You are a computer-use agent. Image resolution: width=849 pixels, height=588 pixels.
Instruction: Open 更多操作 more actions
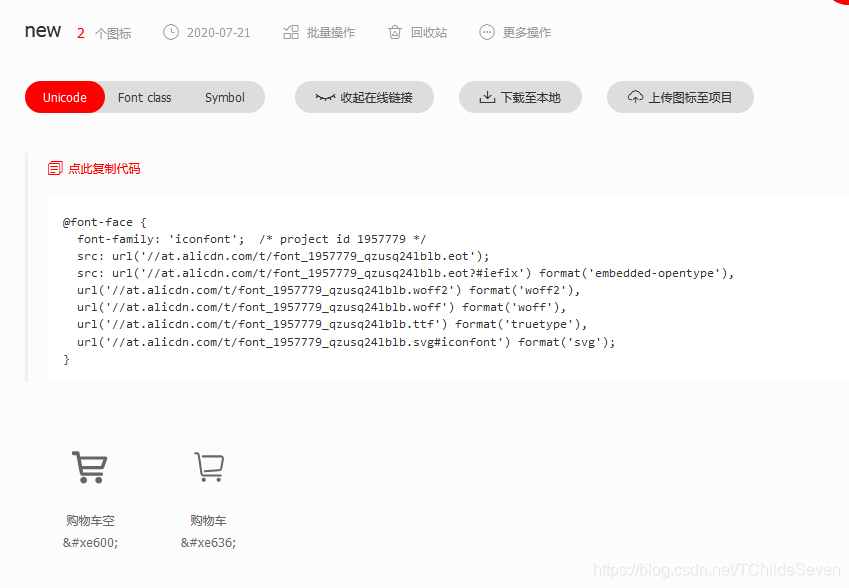527,33
